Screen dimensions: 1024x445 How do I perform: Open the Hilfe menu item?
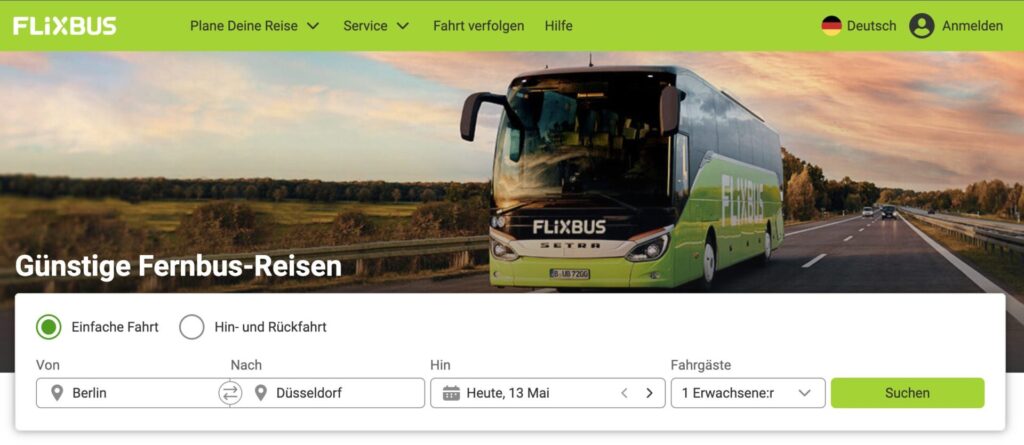[x=558, y=26]
